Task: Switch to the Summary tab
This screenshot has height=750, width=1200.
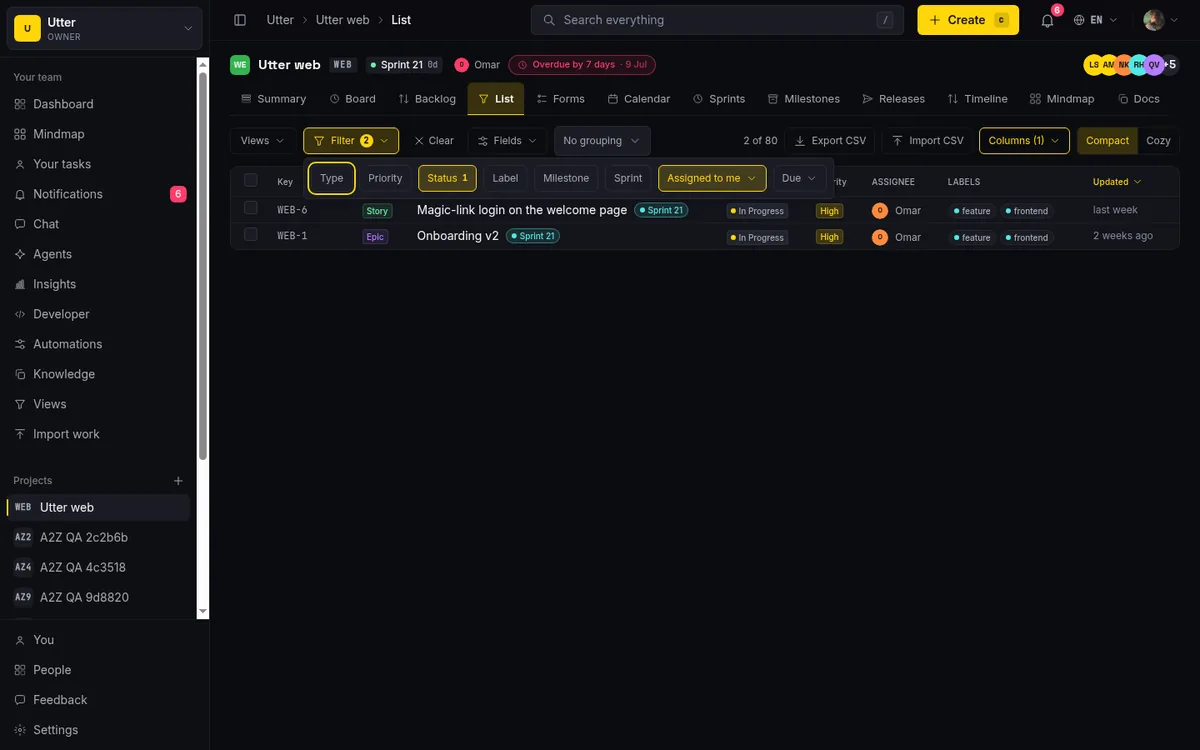Action: click(x=273, y=99)
